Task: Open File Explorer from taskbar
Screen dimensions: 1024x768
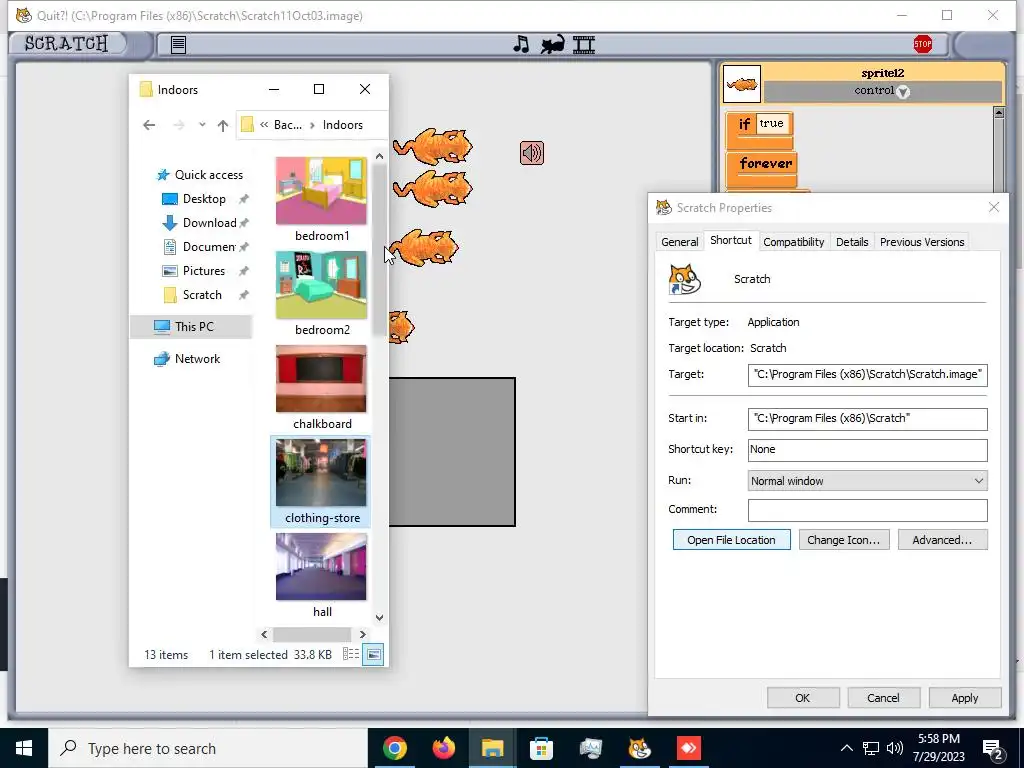Action: 492,748
